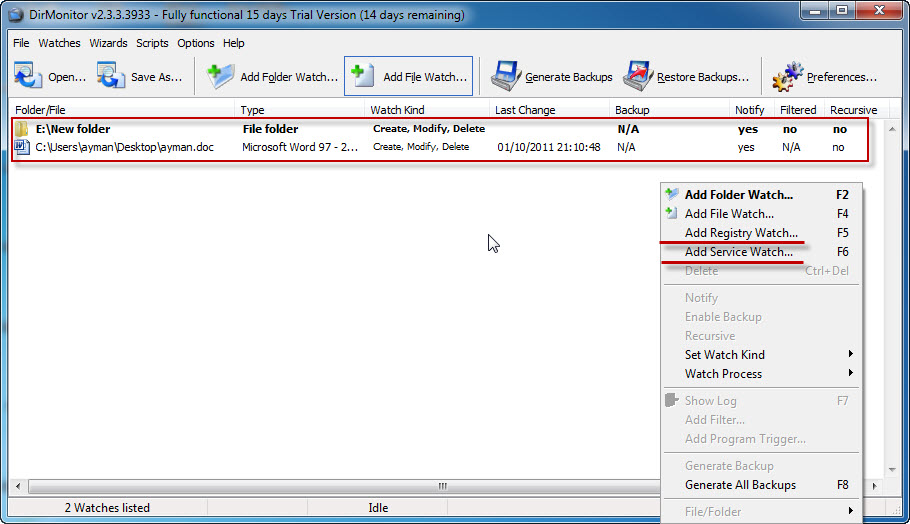Open the Scripts menu
Screen dimensions: 910x524
[x=152, y=43]
